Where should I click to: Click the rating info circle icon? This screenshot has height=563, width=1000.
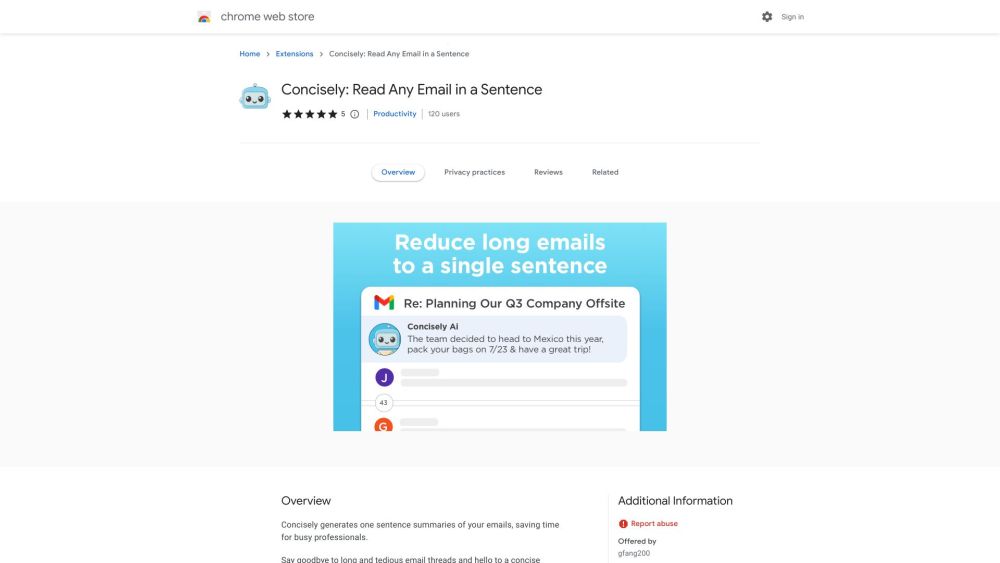[x=355, y=114]
